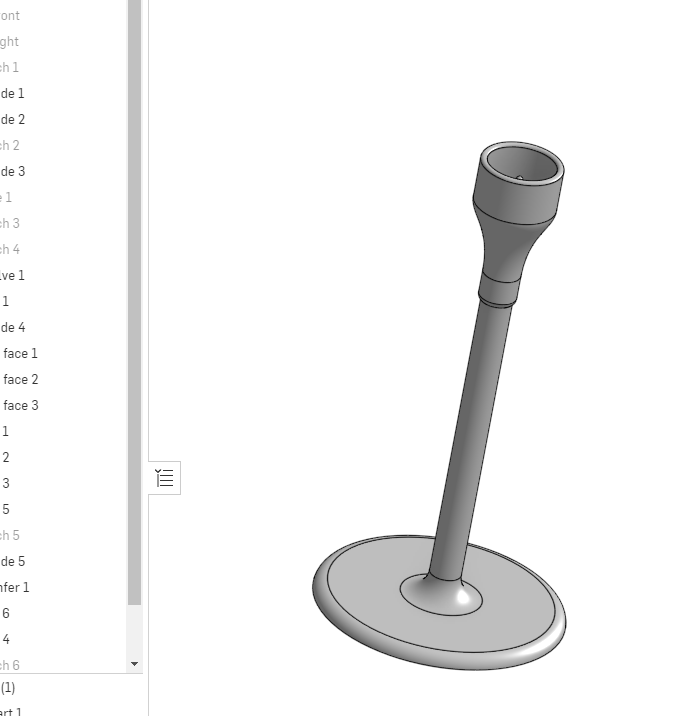Select the row ending in 'face 2'
This screenshot has height=716, width=692.
[x=63, y=379]
